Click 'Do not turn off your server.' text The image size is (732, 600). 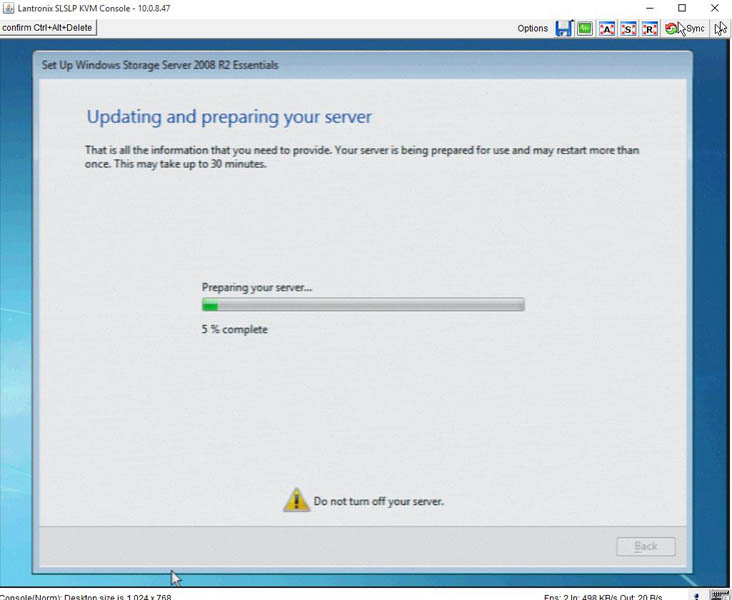[x=379, y=501]
